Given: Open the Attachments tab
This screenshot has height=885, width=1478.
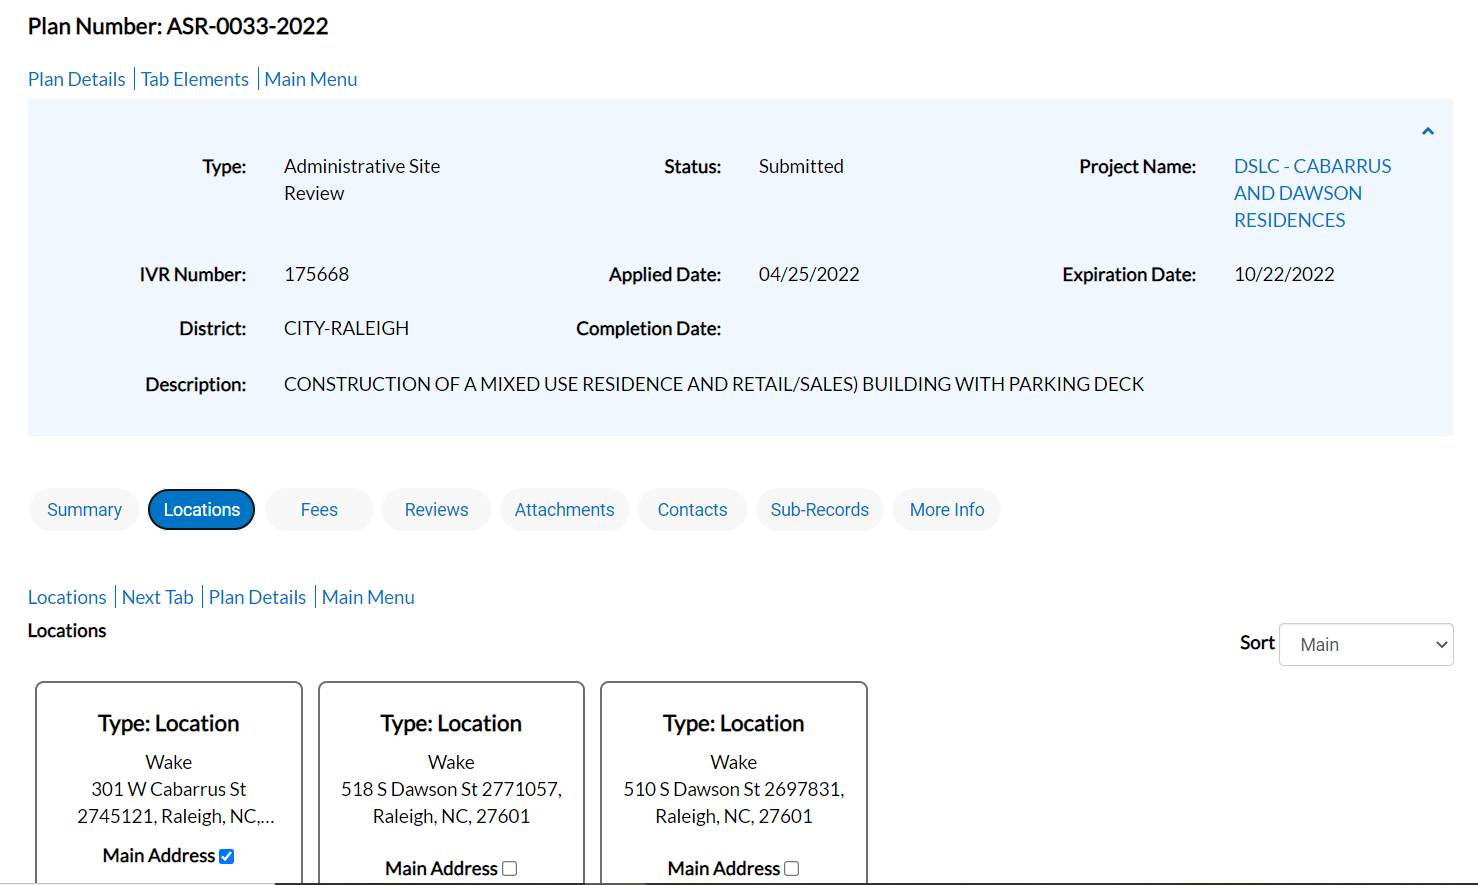Looking at the screenshot, I should 564,510.
